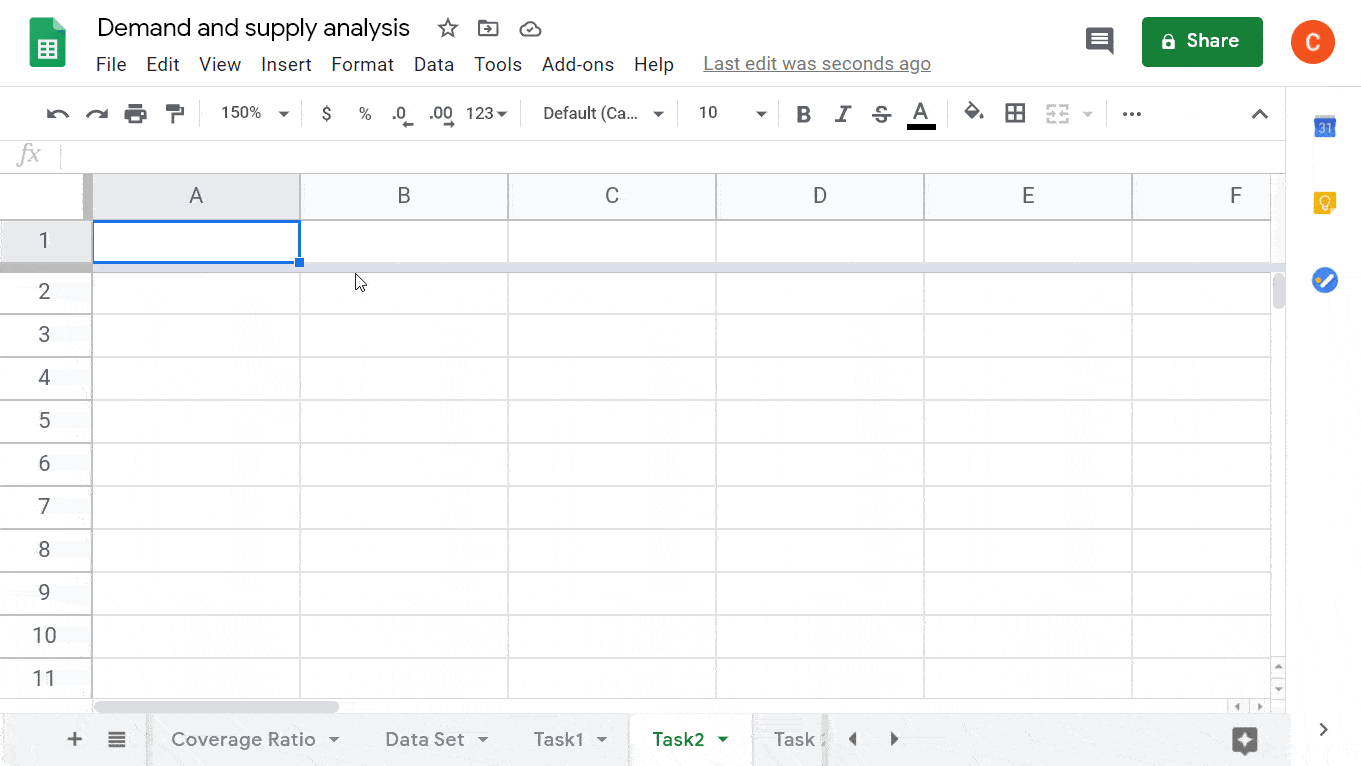Open the View menu

click(x=220, y=64)
